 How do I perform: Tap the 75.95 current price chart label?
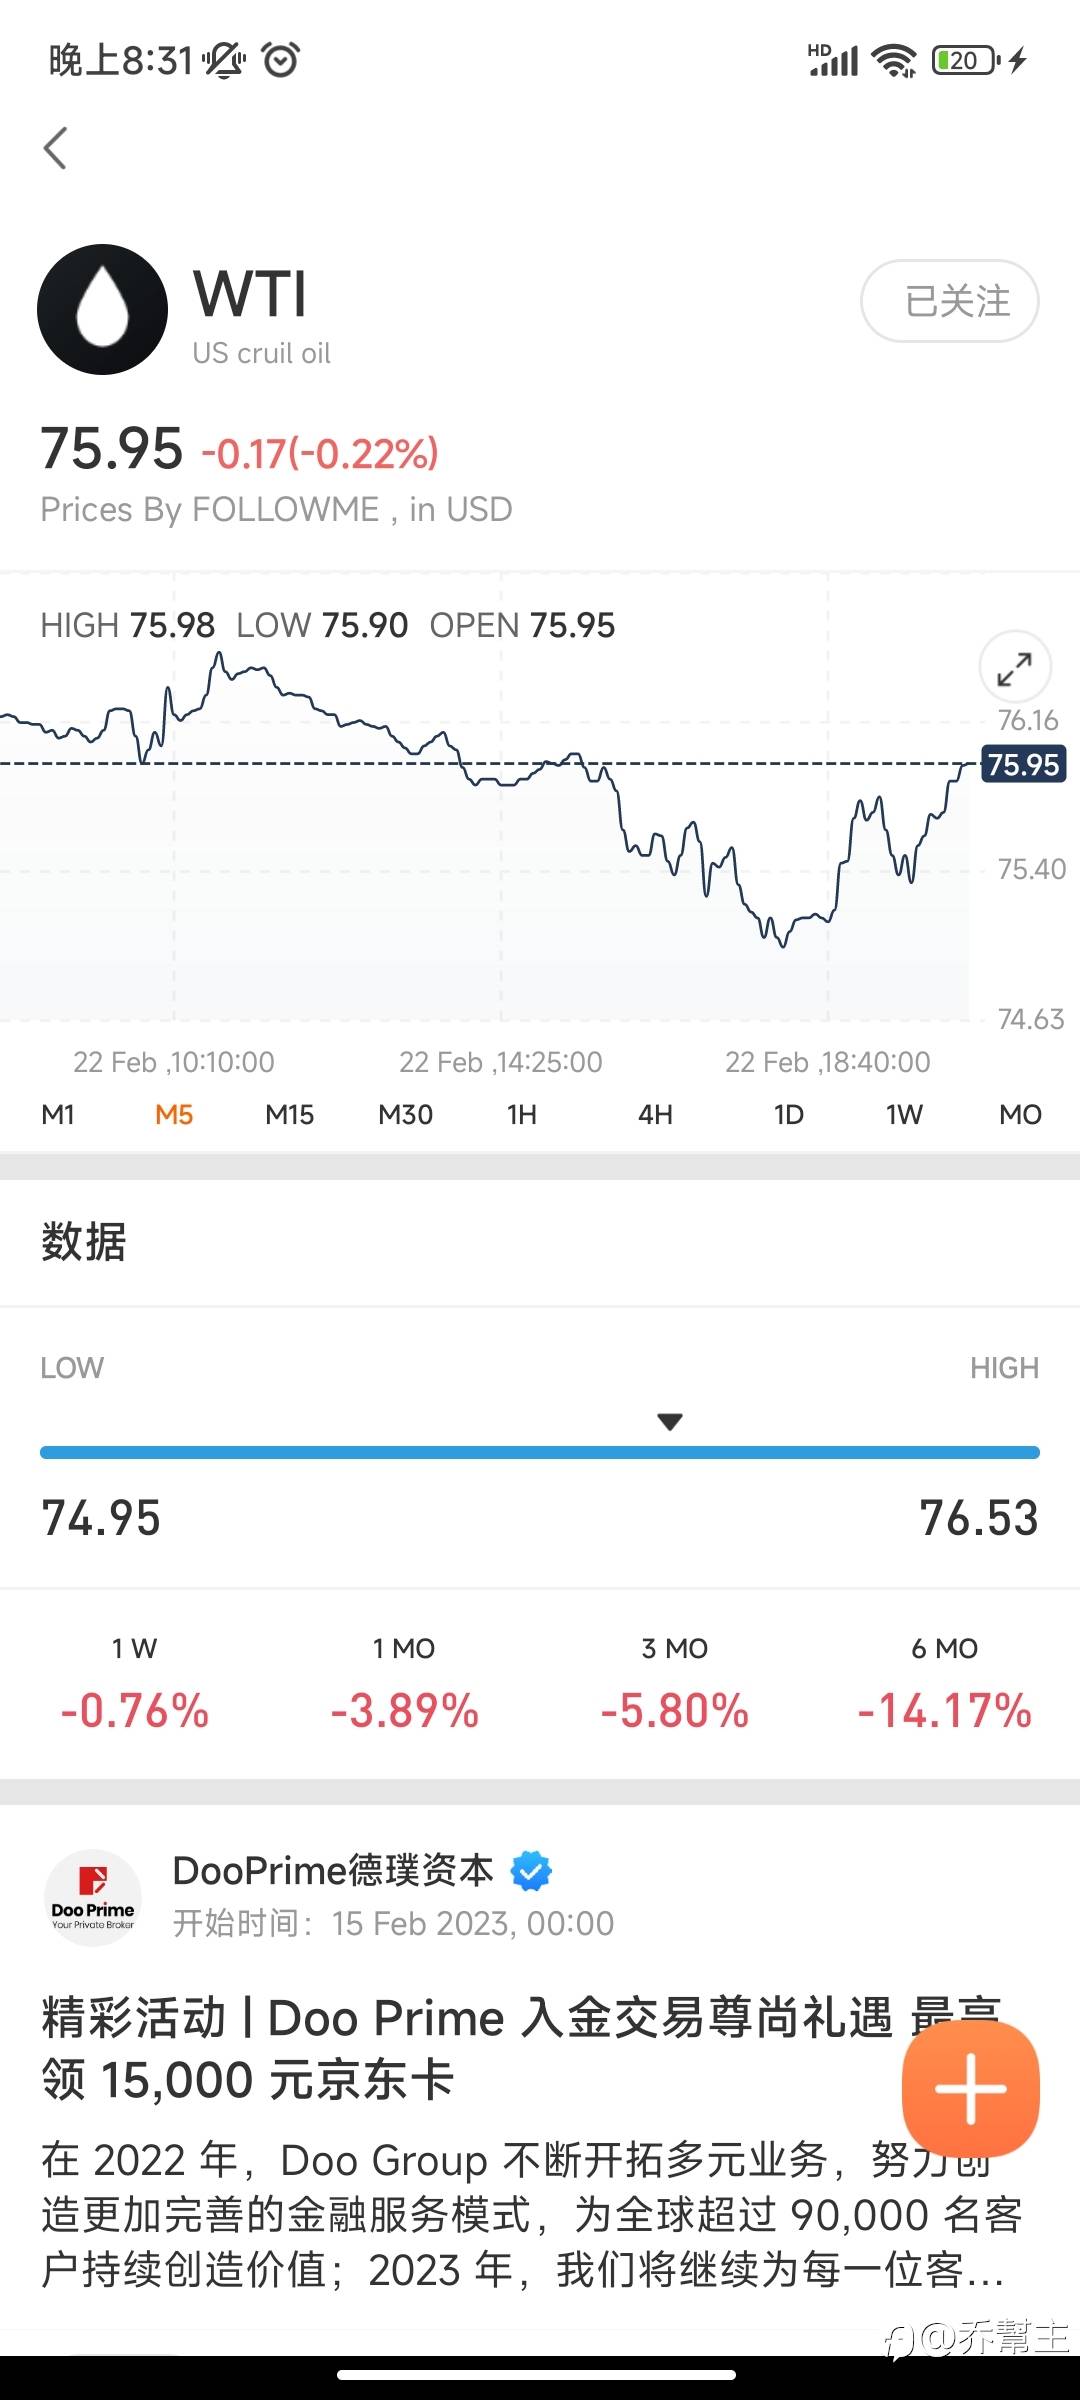tap(1023, 765)
